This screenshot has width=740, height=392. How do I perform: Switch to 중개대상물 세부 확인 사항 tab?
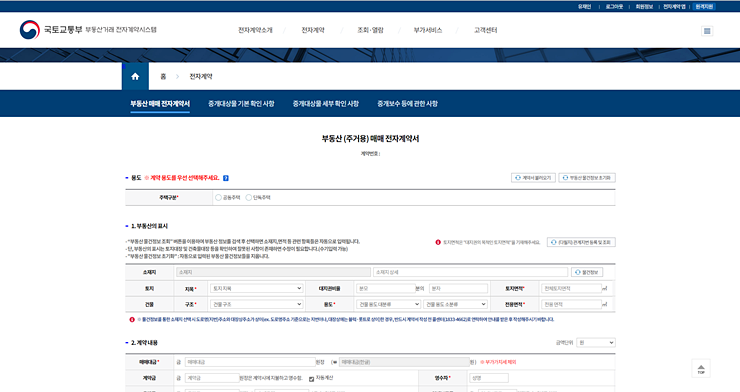(x=326, y=104)
